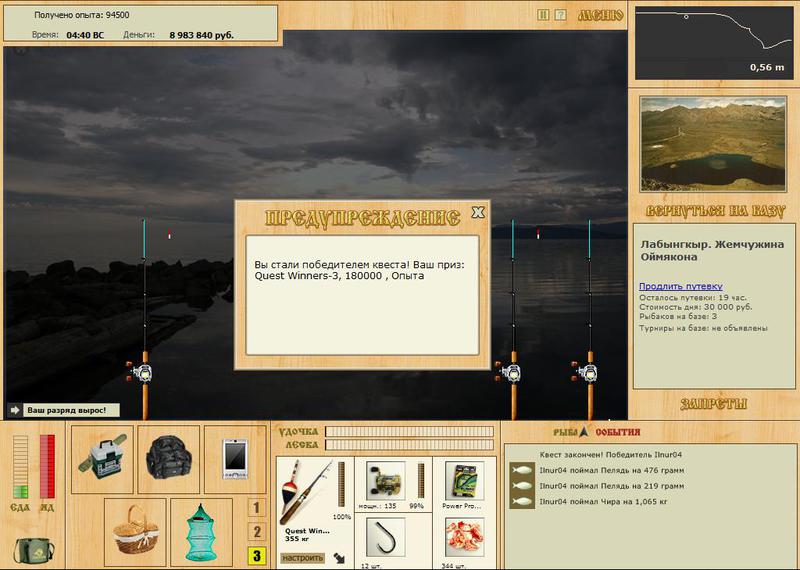
Task: Open the wicker food basket
Action: pos(135,531)
